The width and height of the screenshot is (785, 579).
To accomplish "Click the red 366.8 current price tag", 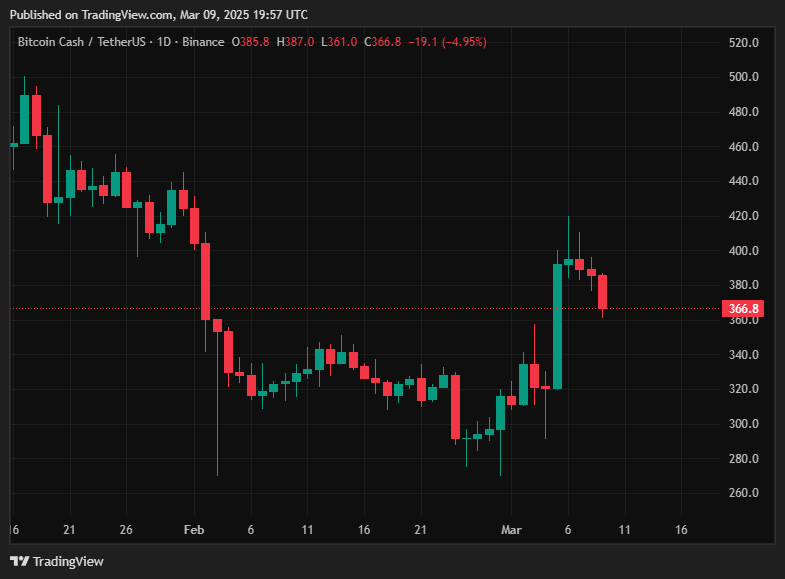I will tap(743, 308).
